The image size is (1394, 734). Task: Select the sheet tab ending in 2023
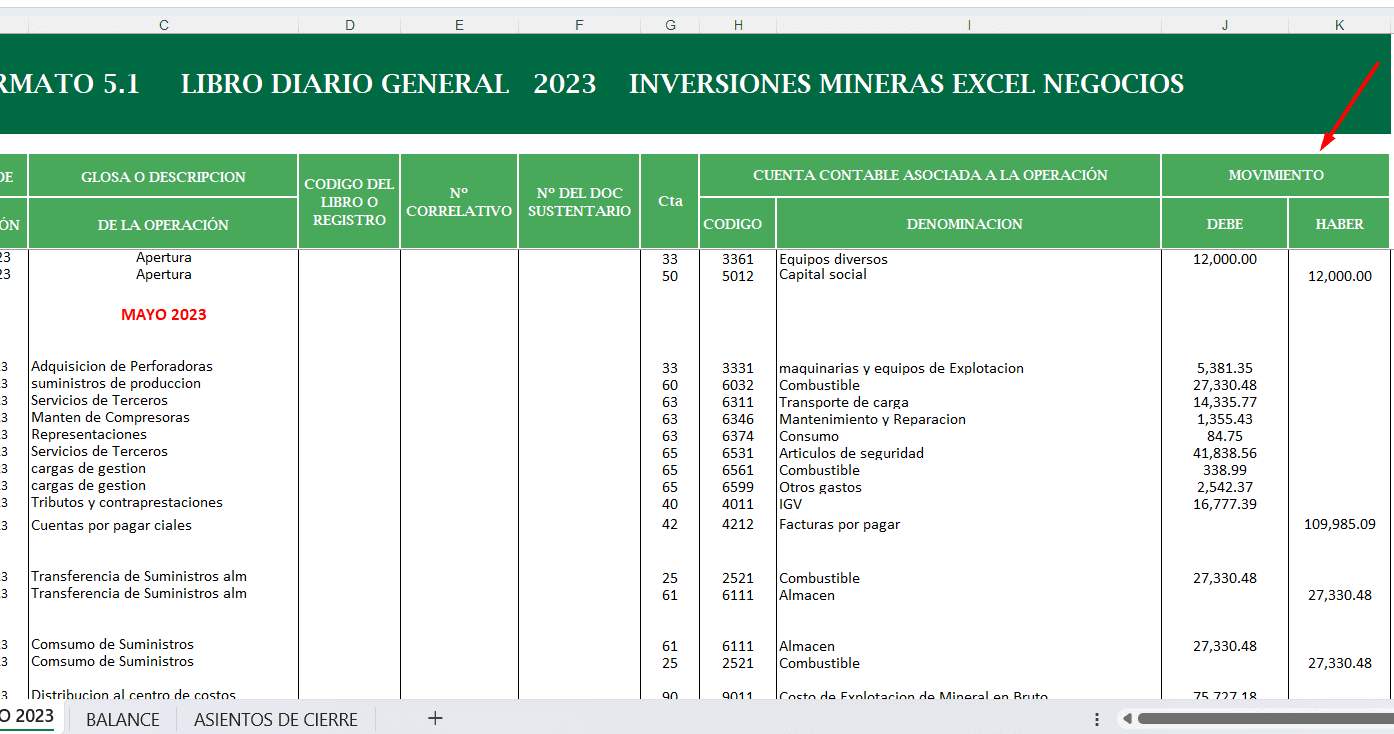pos(30,717)
